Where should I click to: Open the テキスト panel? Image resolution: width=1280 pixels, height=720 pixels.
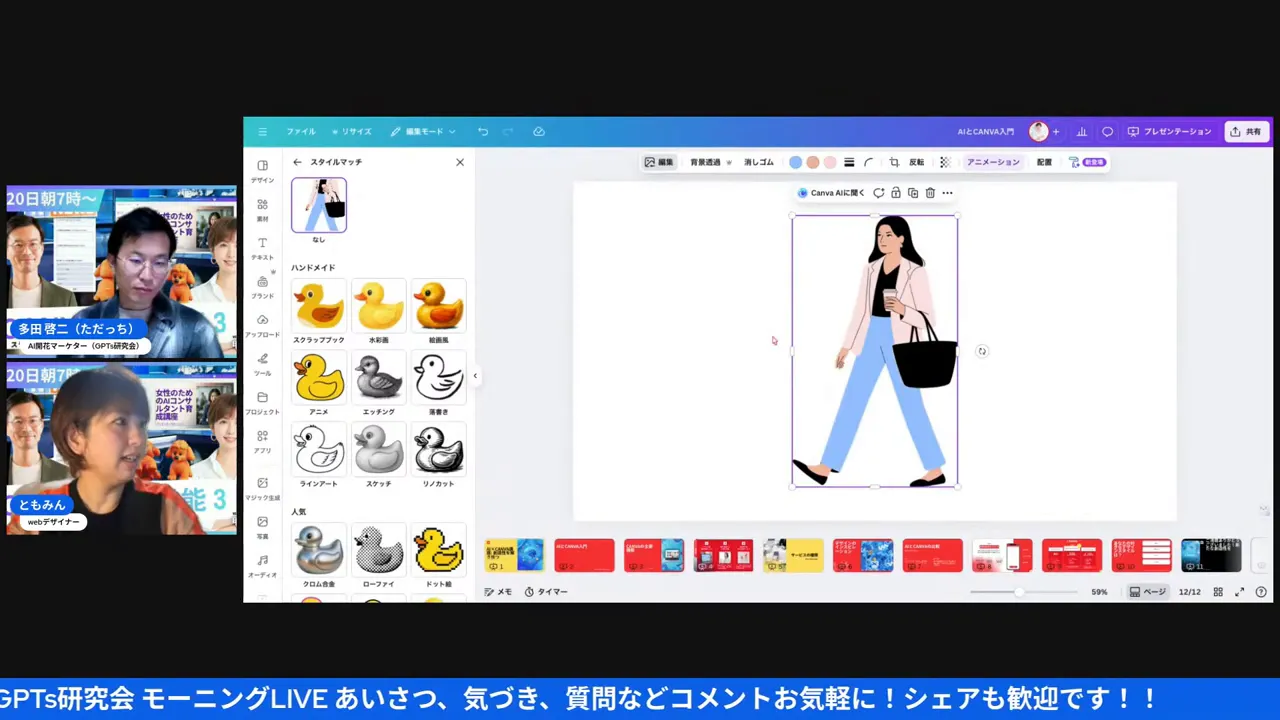262,249
